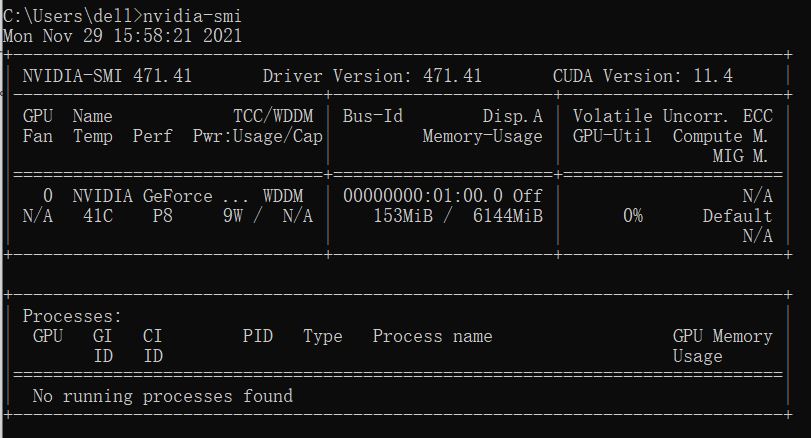Click the nvidia-smi command text
811x438 pixels.
(192, 16)
